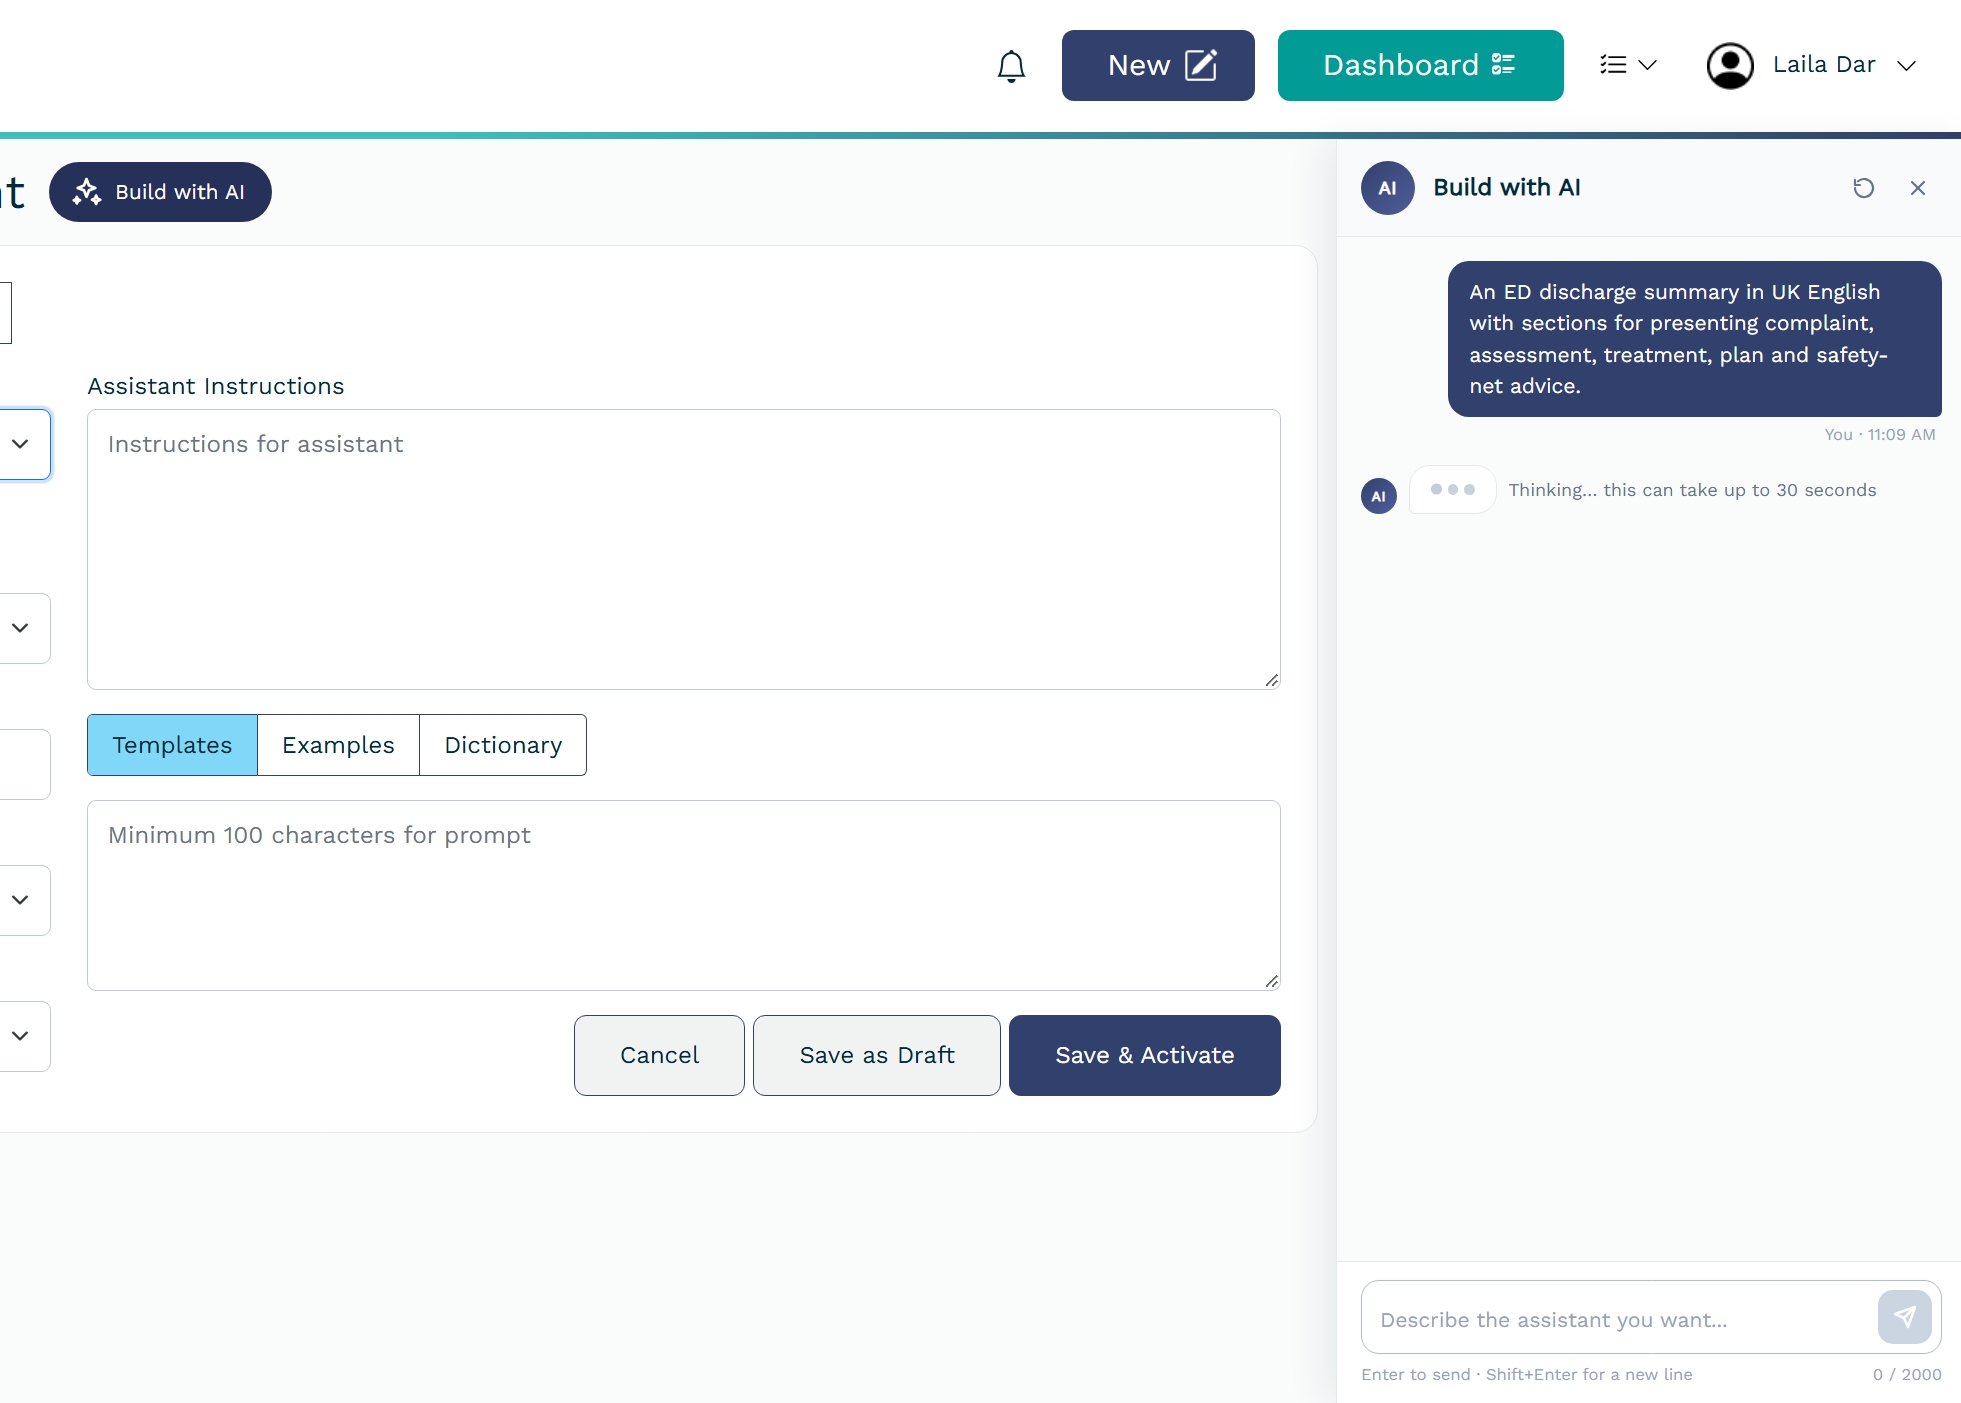The height and width of the screenshot is (1403, 1961).
Task: Click the ED discharge summary message bubble
Action: click(1694, 339)
